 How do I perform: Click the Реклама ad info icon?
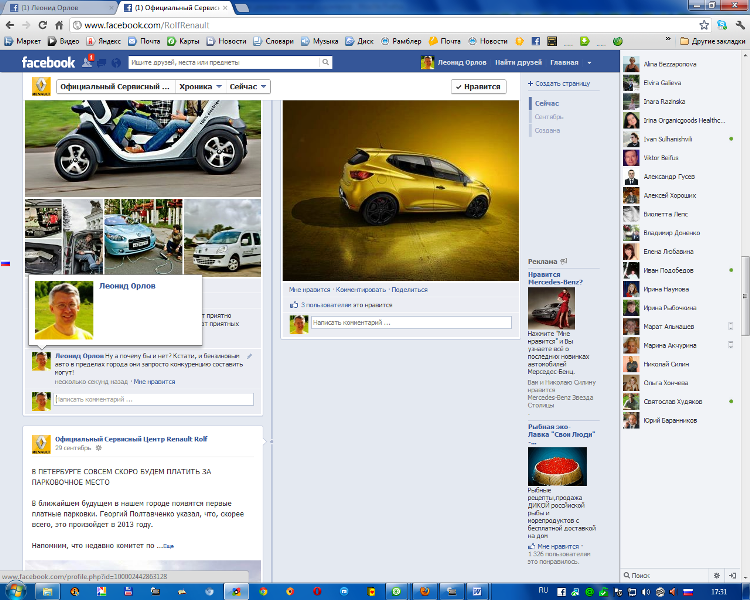(x=564, y=261)
